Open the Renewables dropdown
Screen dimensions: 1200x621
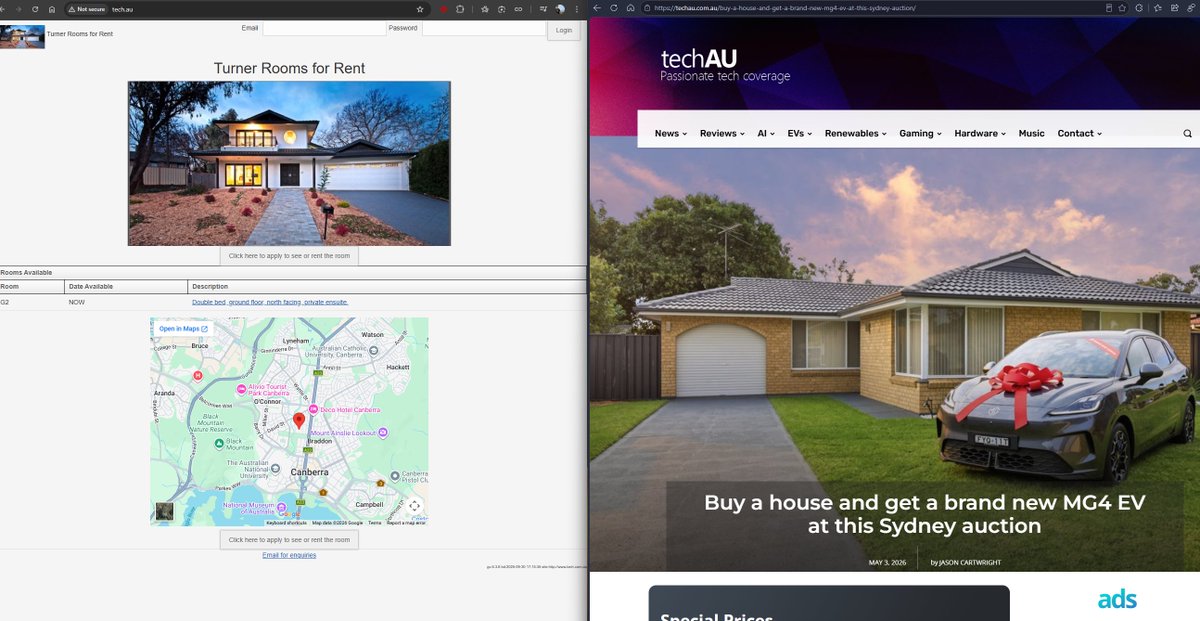pos(855,133)
